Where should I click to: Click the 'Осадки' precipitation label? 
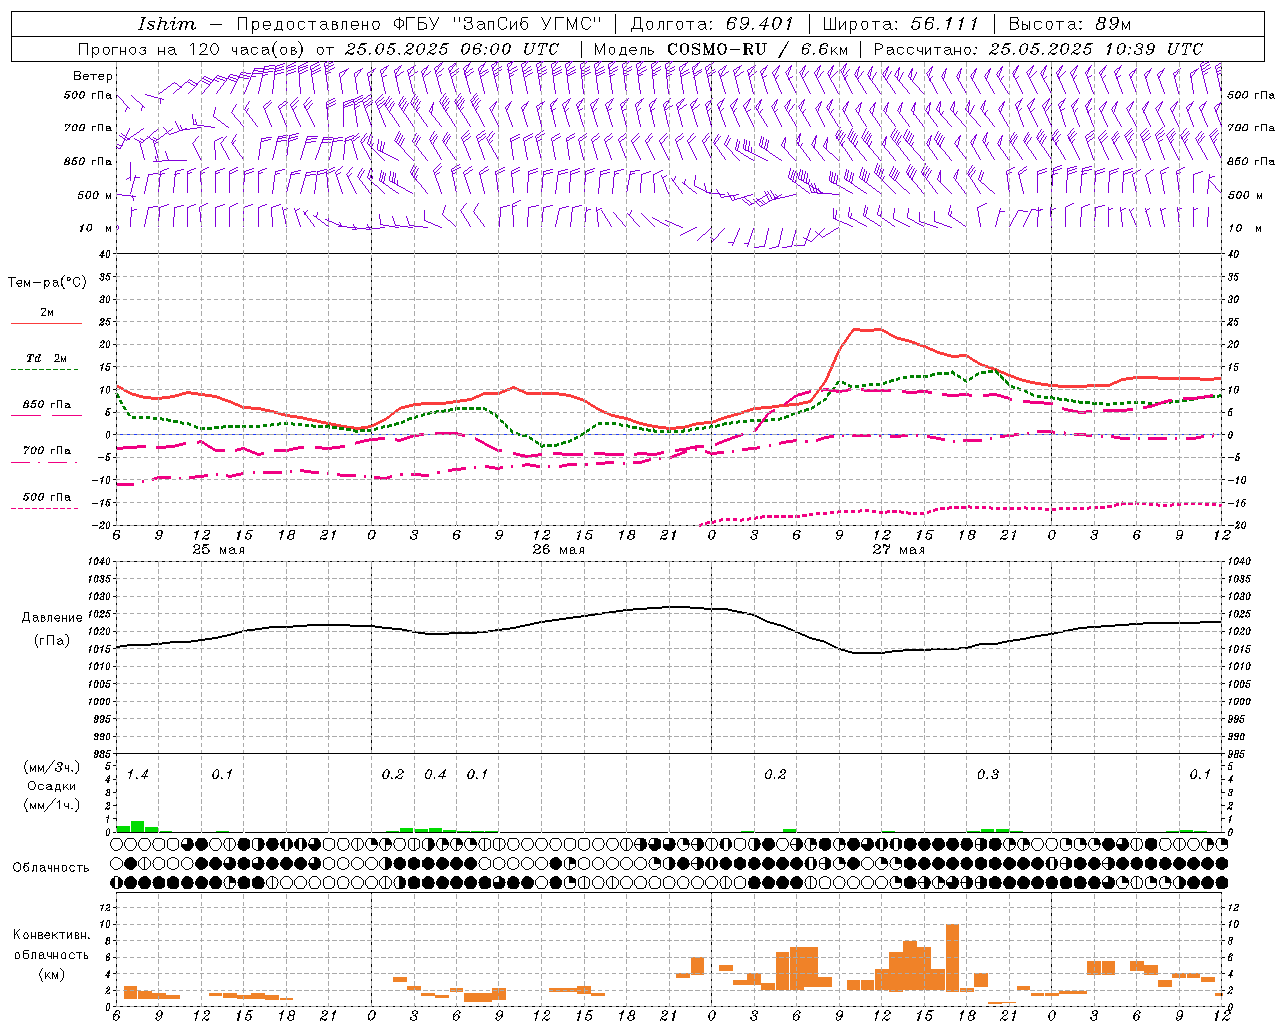(51, 786)
